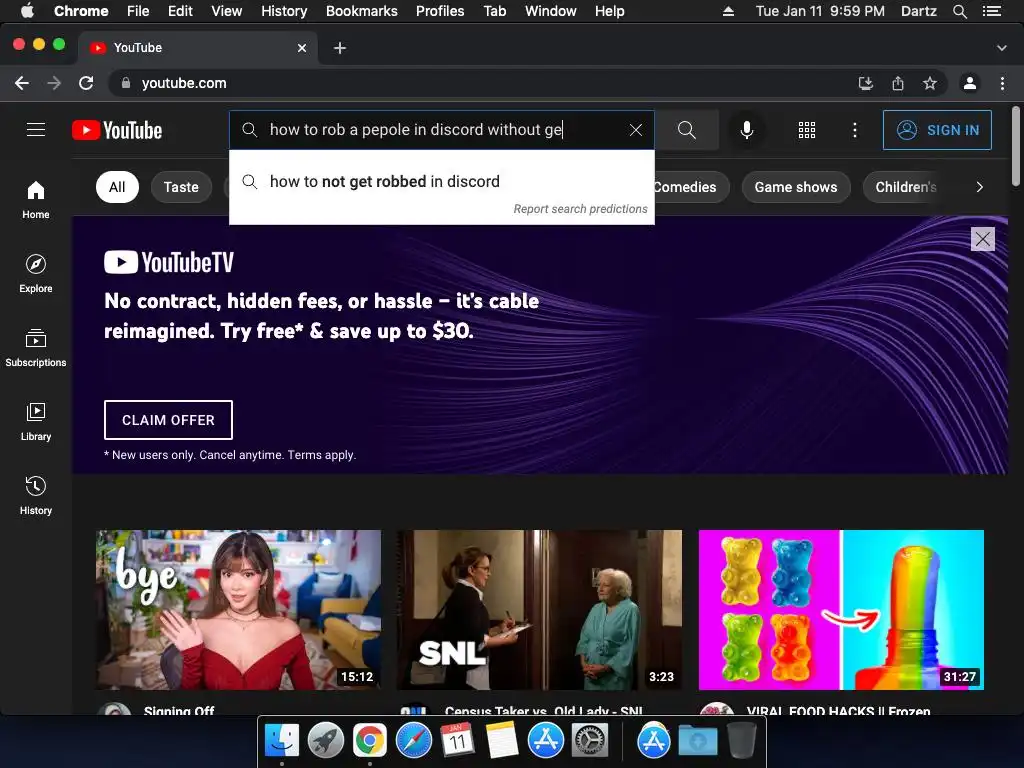
Task: Open the gummy bears food hacks thumbnail
Action: pos(841,610)
